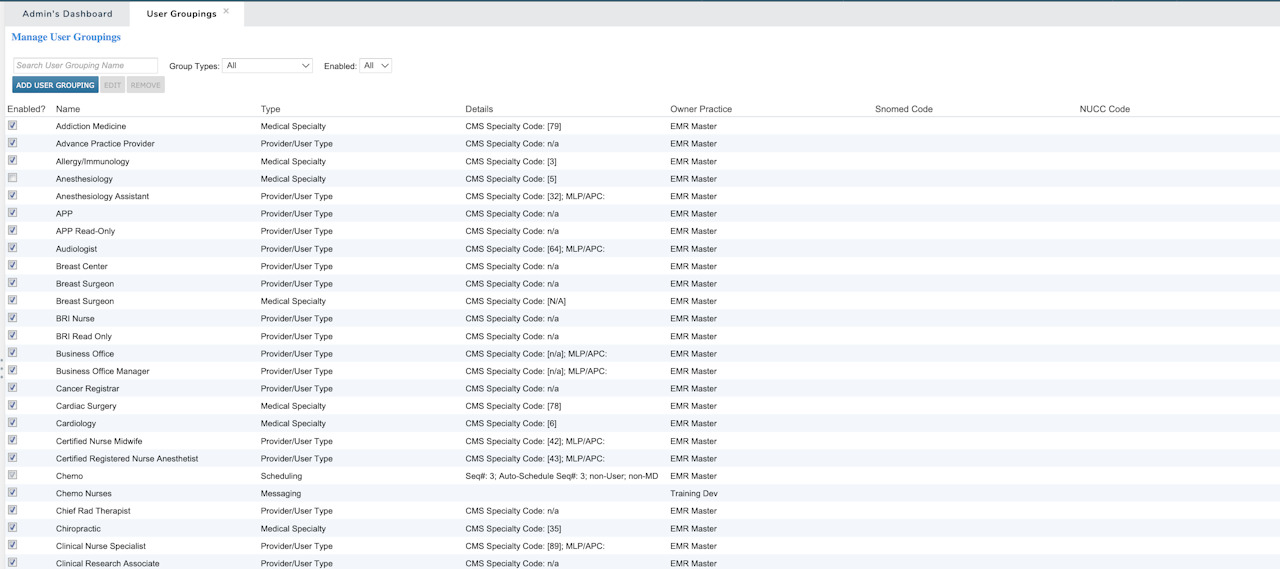Image resolution: width=1280 pixels, height=569 pixels.
Task: Toggle the Cardiology enabled checkbox
Action: pyautogui.click(x=13, y=423)
